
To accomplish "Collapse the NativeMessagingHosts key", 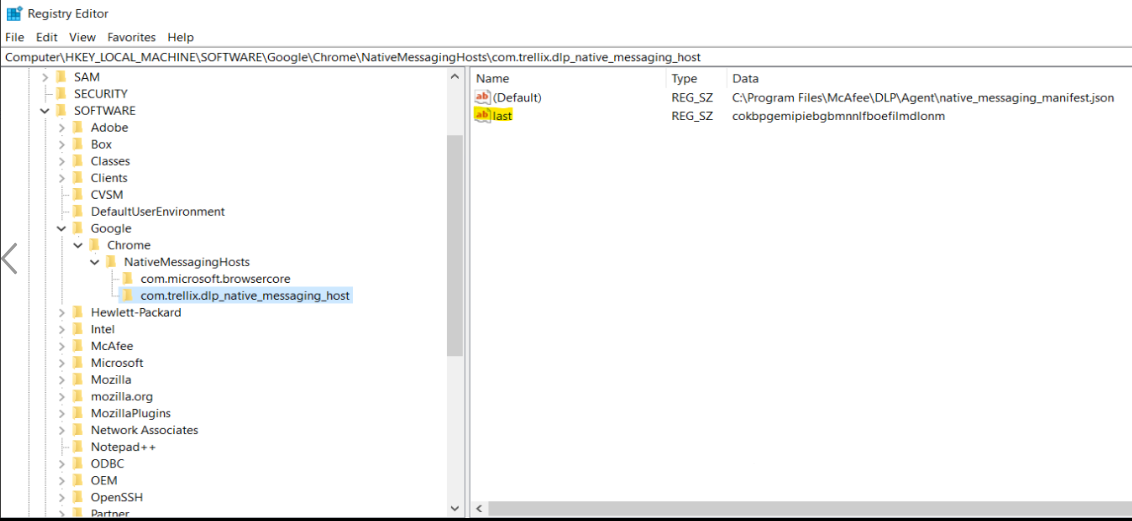I will point(95,262).
